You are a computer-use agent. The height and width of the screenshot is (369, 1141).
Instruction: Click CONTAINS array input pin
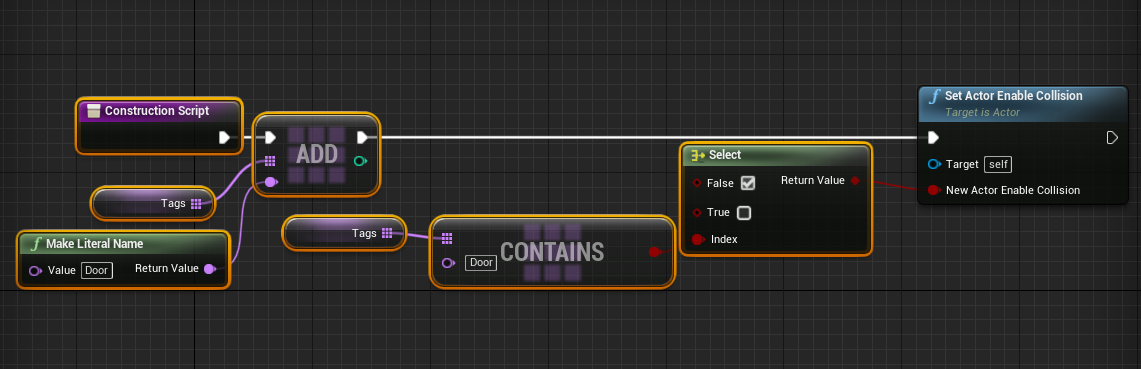447,238
